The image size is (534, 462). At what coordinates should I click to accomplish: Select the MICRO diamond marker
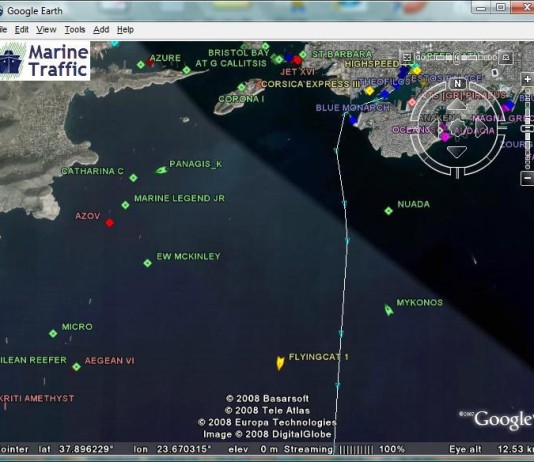pos(53,333)
